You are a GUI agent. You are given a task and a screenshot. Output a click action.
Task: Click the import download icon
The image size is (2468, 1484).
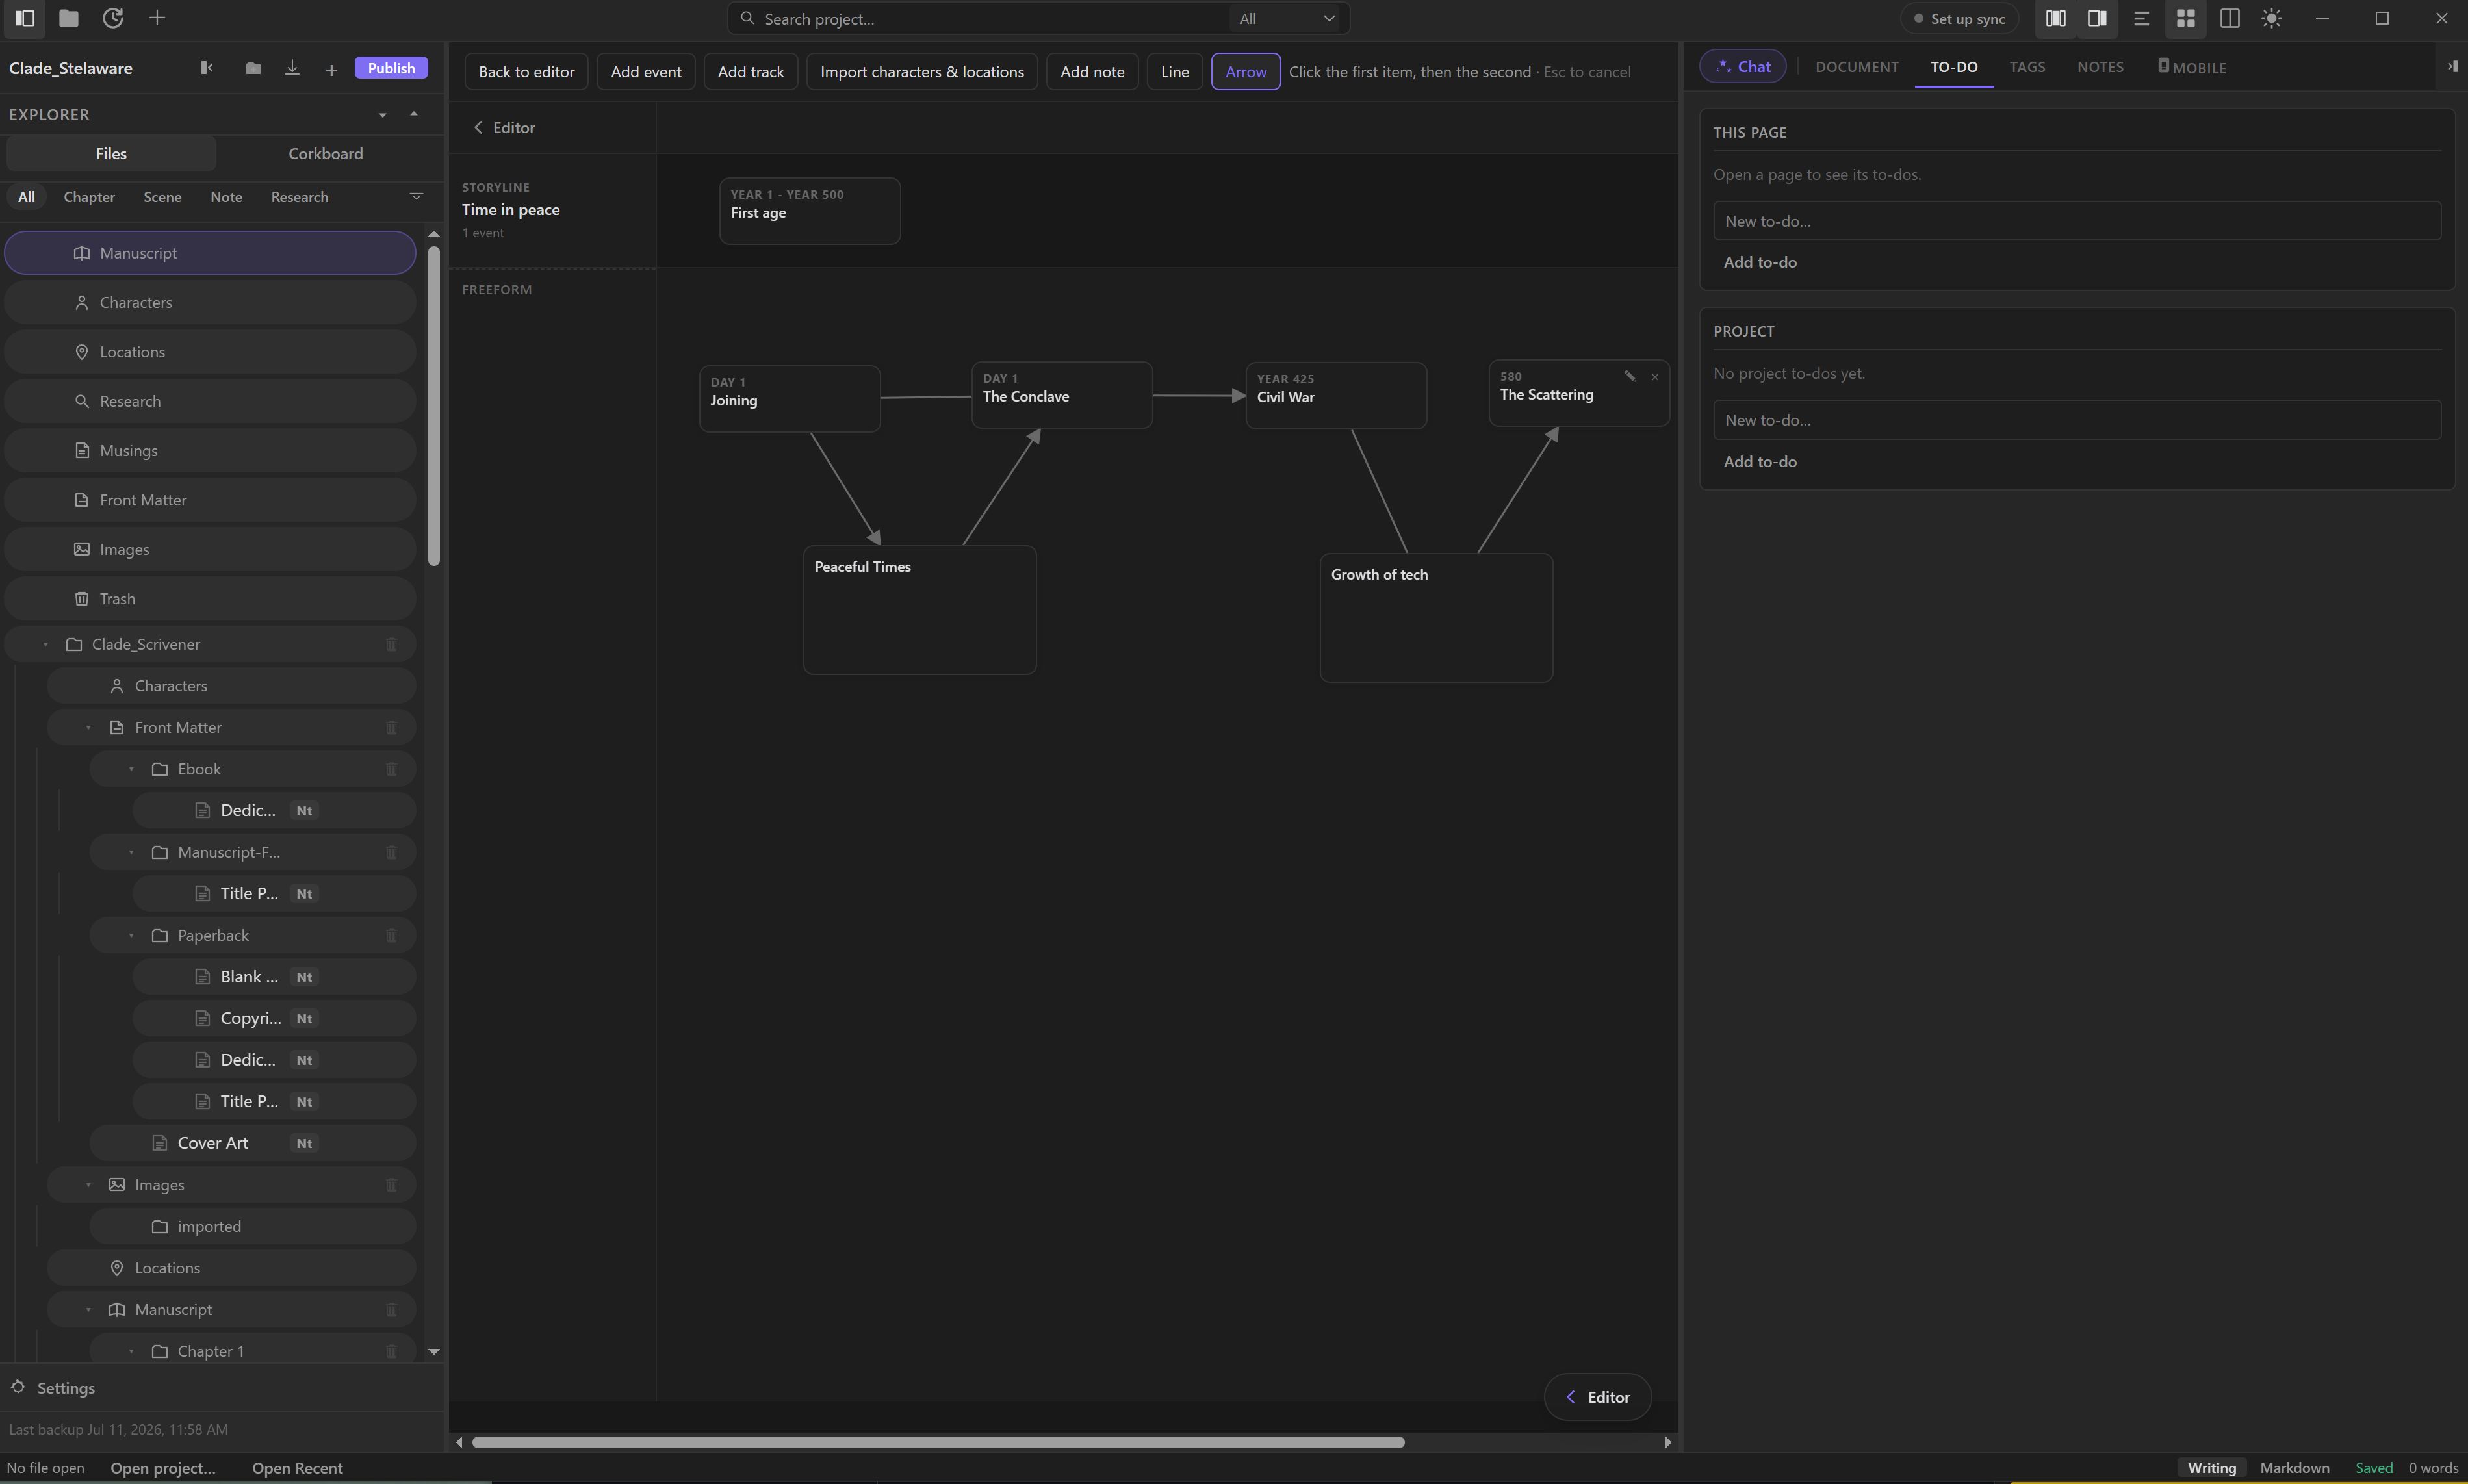click(x=292, y=68)
